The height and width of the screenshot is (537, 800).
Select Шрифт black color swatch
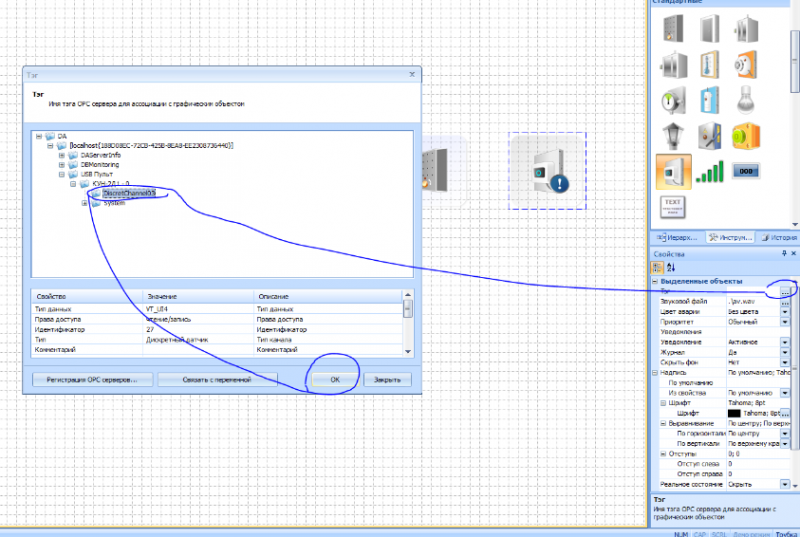coord(734,414)
